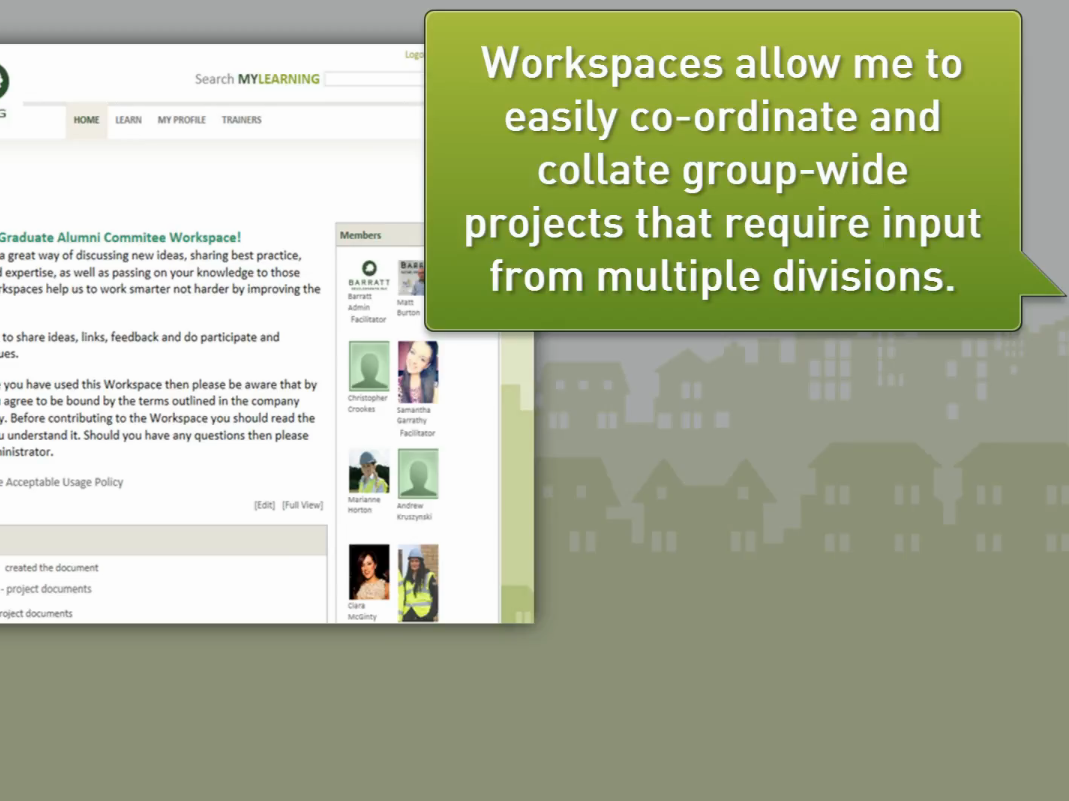
Task: Click the [Edit] link
Action: pos(264,506)
